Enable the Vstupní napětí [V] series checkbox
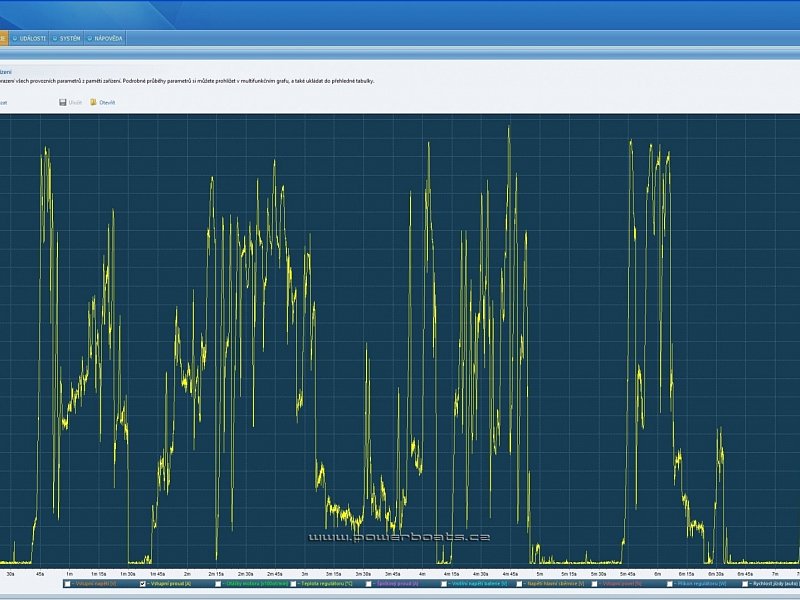 (x=67, y=584)
